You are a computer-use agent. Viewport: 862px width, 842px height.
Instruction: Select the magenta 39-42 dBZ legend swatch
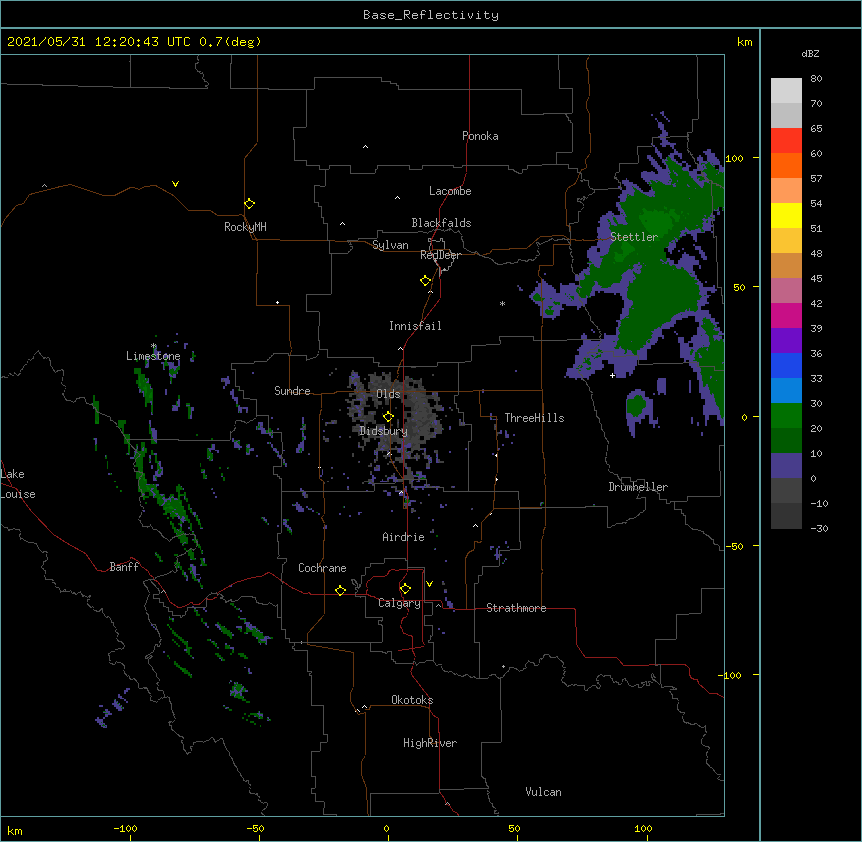(x=786, y=315)
